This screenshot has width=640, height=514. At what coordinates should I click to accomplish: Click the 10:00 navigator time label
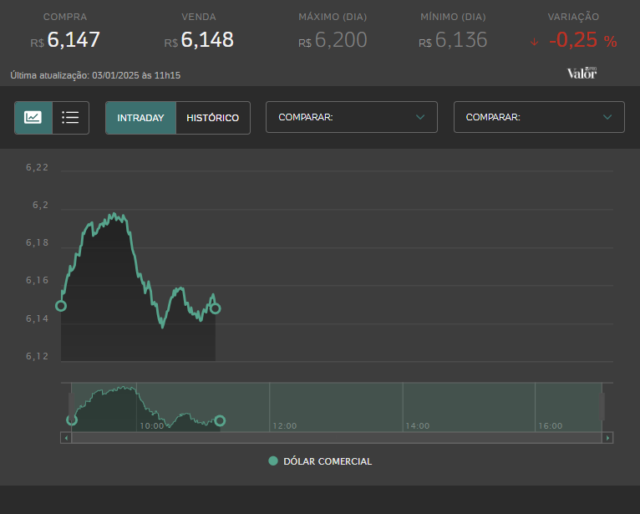coord(152,426)
